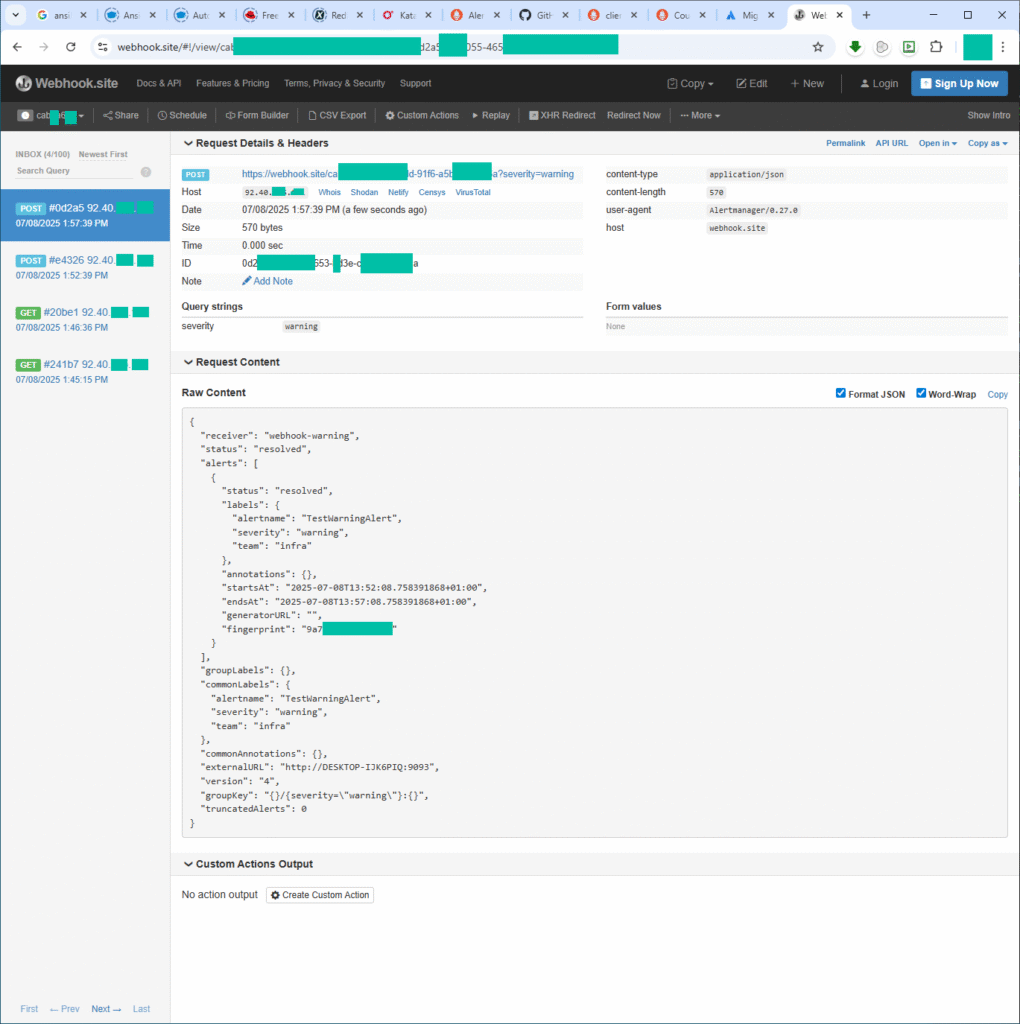The height and width of the screenshot is (1024, 1020).
Task: Click the Censys lookup link
Action: pyautogui.click(x=432, y=193)
